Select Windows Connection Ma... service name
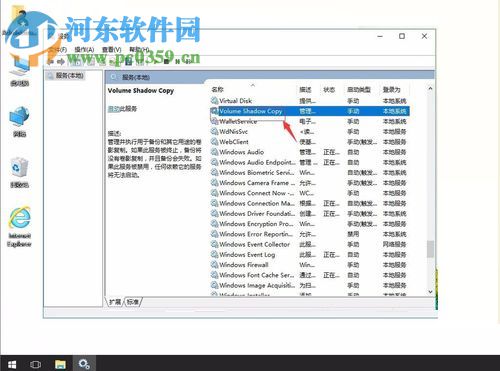Image resolution: width=500 pixels, height=371 pixels. (x=257, y=203)
